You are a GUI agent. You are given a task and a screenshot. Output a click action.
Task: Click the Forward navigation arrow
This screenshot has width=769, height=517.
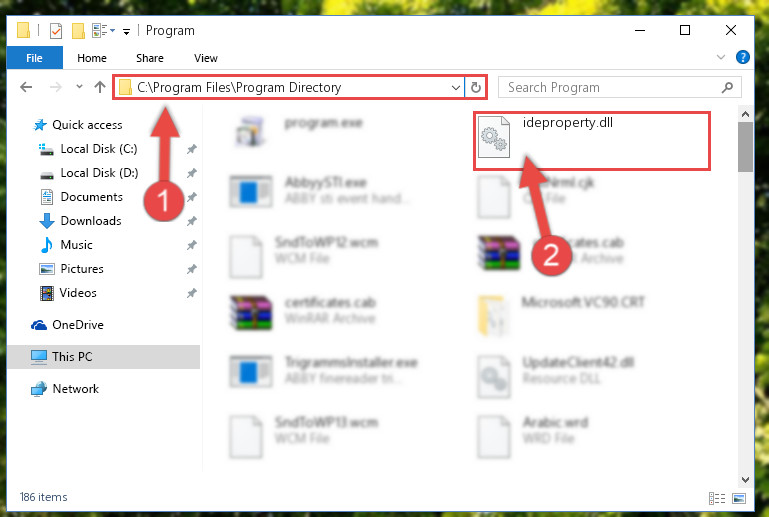(56, 87)
